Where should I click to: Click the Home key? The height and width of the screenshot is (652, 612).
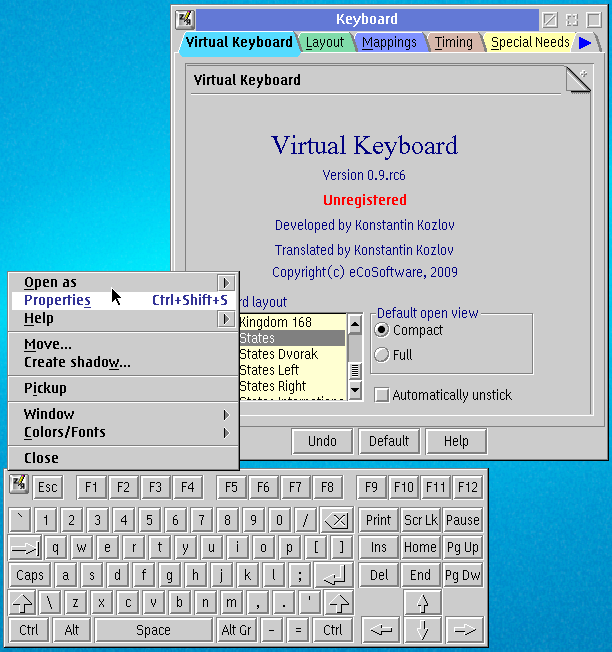click(420, 548)
